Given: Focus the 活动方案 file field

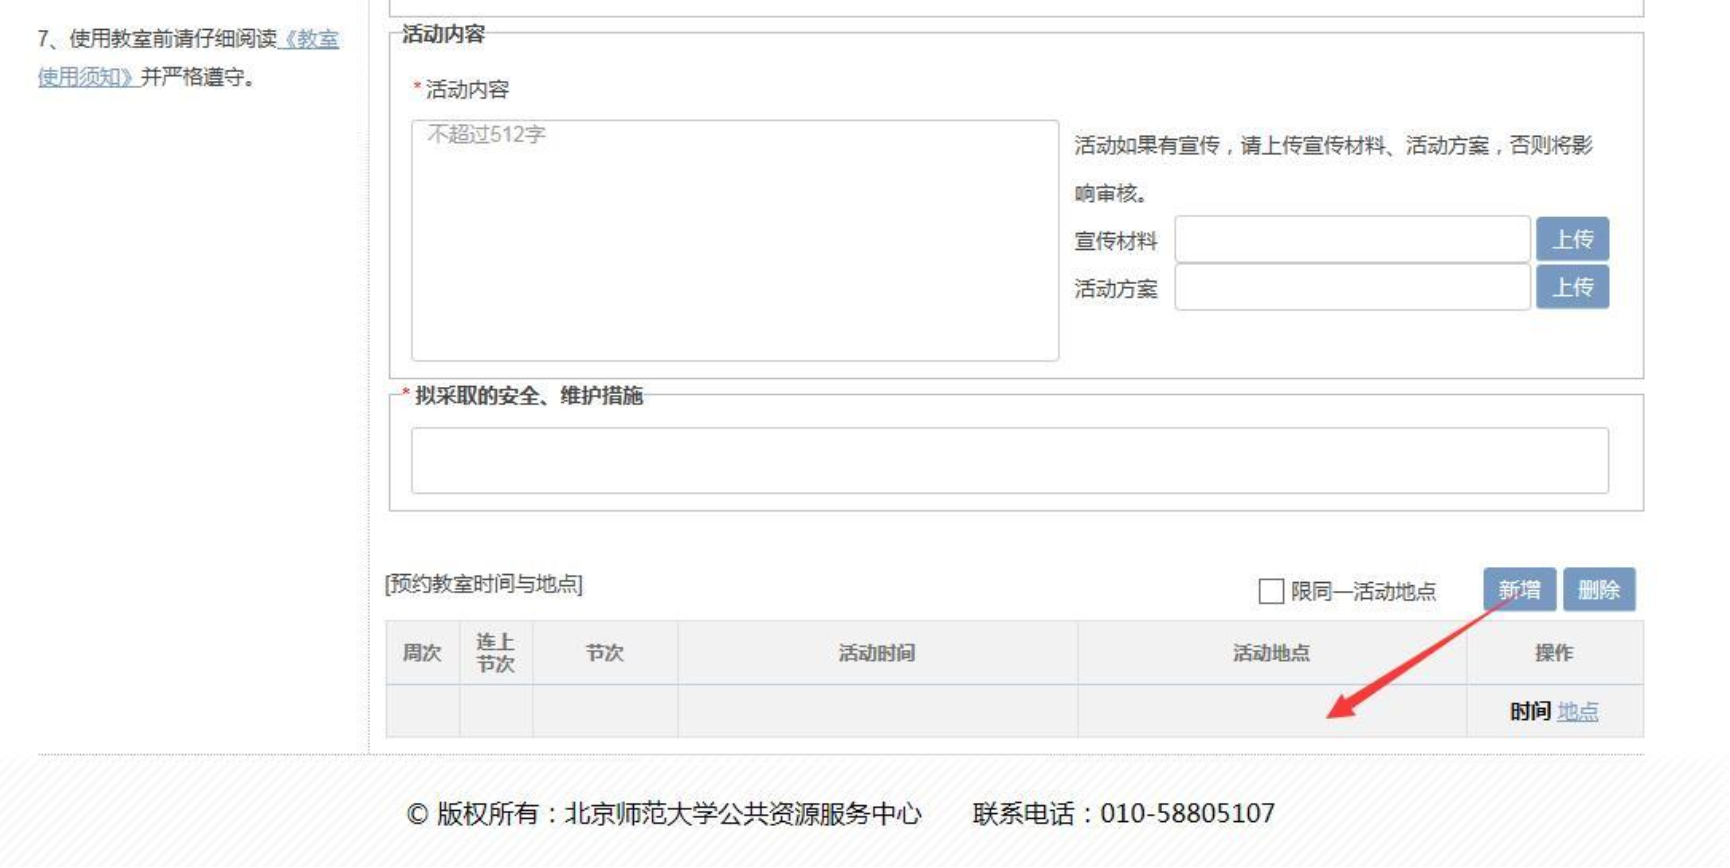Looking at the screenshot, I should 1352,288.
